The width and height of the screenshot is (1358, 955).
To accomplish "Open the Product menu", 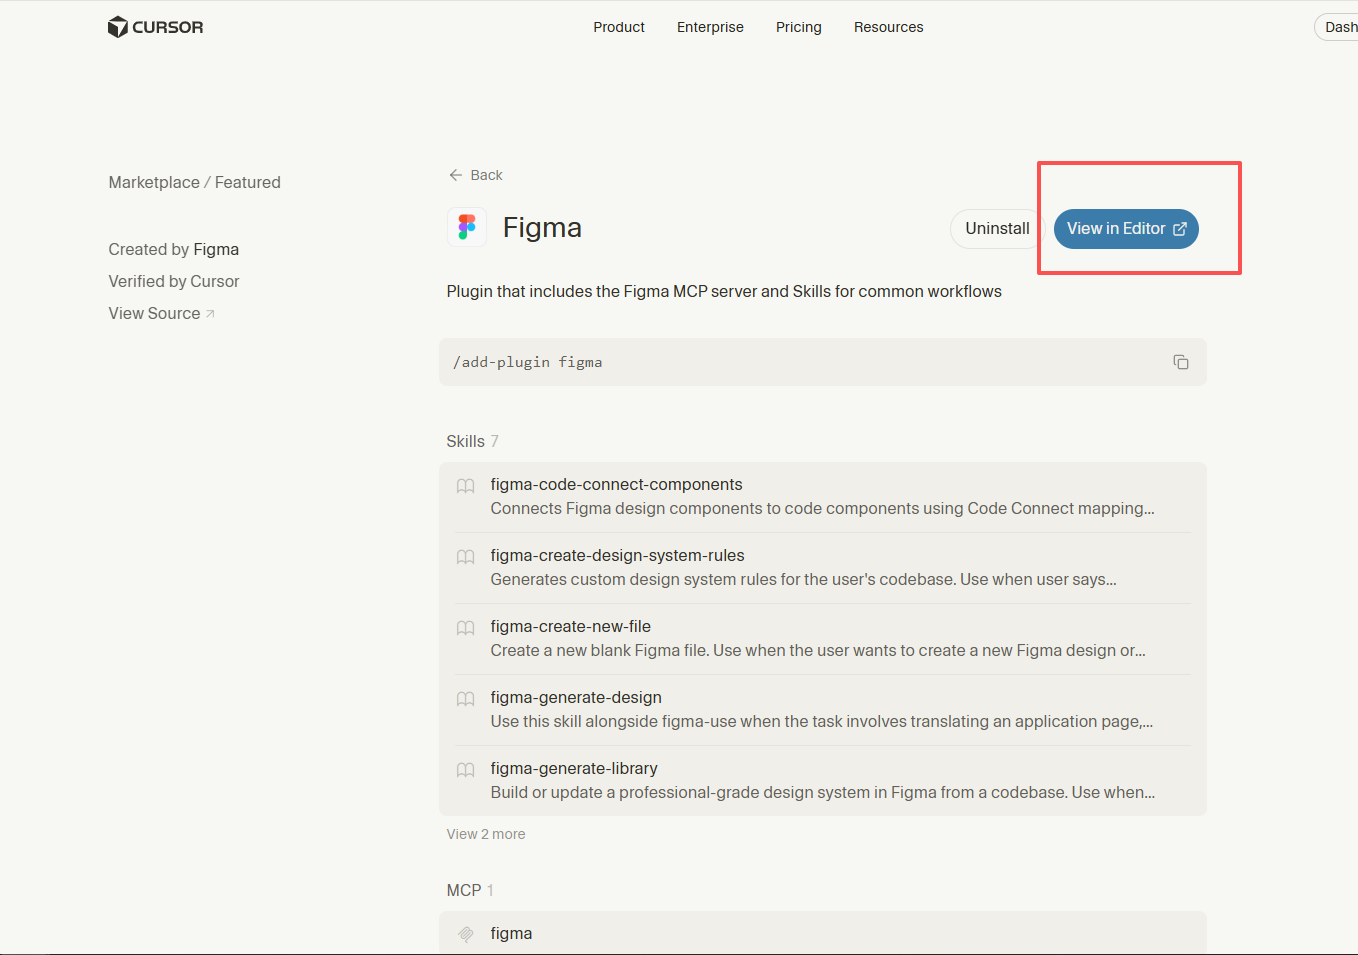I will click(619, 27).
